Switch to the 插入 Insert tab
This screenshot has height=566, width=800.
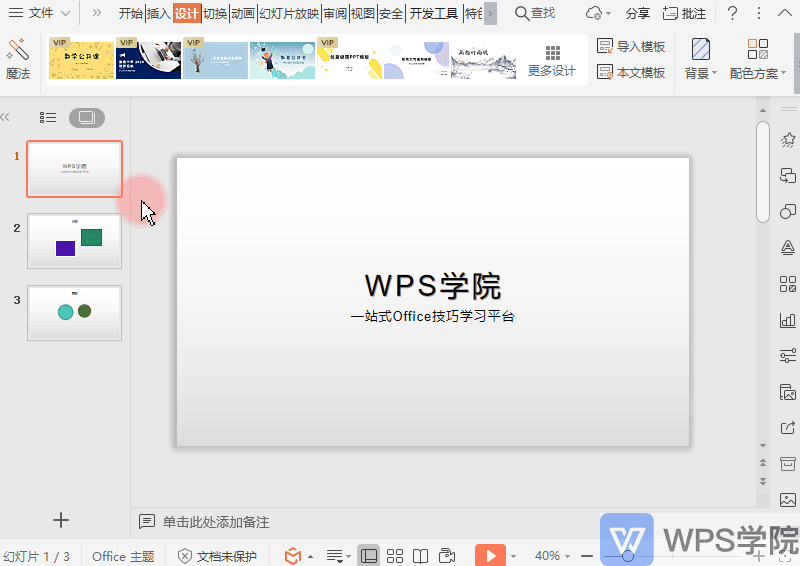tap(159, 13)
